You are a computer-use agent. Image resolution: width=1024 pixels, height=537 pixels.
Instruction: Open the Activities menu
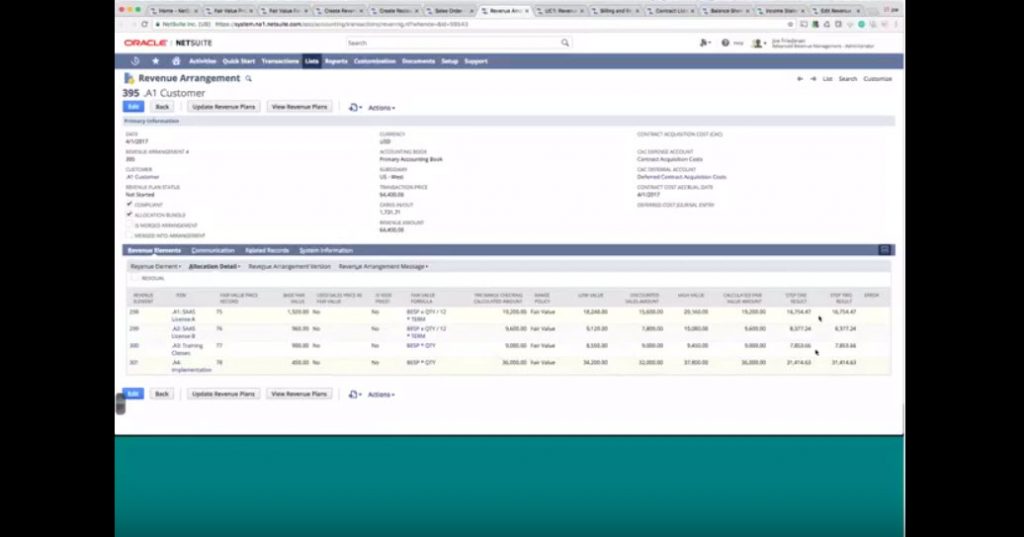click(202, 61)
